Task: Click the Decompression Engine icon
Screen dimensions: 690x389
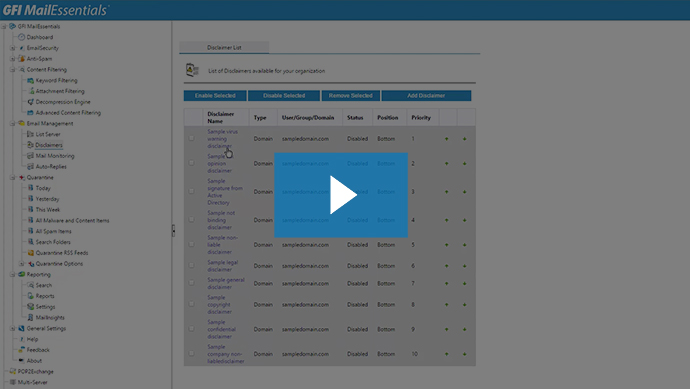Action: click(30, 102)
